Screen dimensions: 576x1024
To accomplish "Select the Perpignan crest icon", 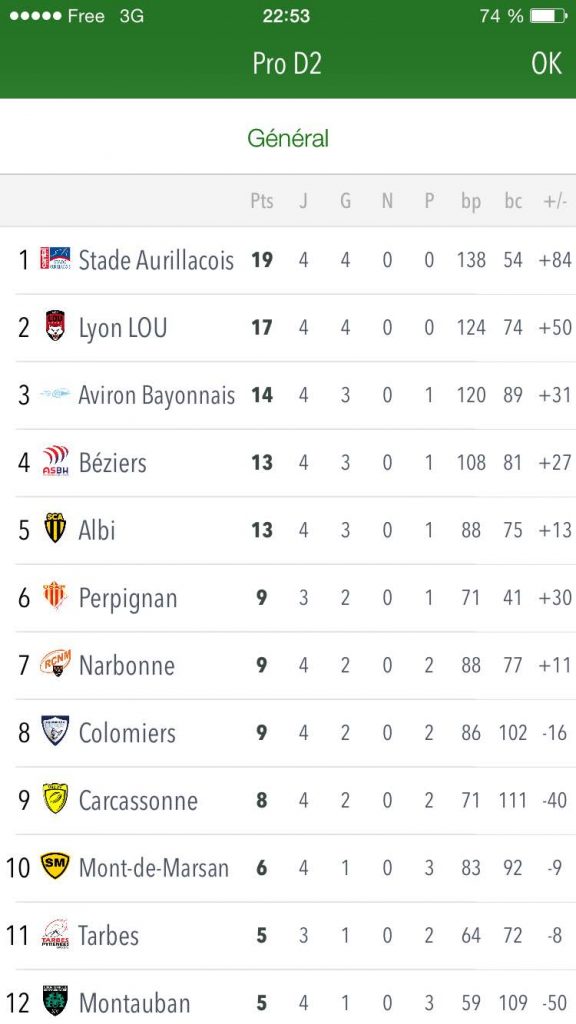I will click(x=55, y=596).
